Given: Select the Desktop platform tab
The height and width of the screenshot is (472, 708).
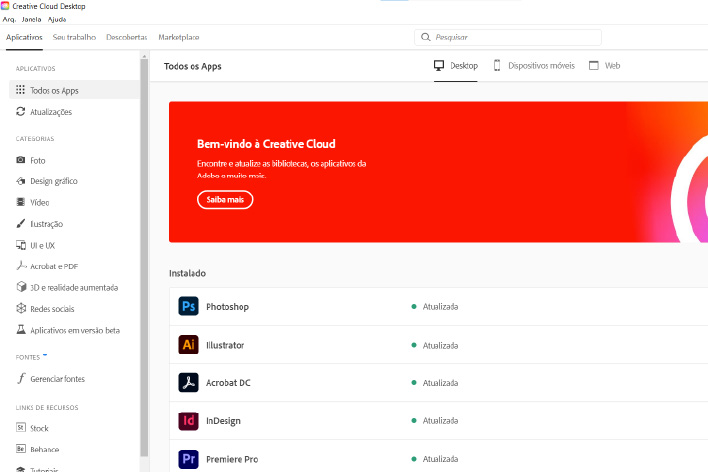Looking at the screenshot, I should 456,65.
